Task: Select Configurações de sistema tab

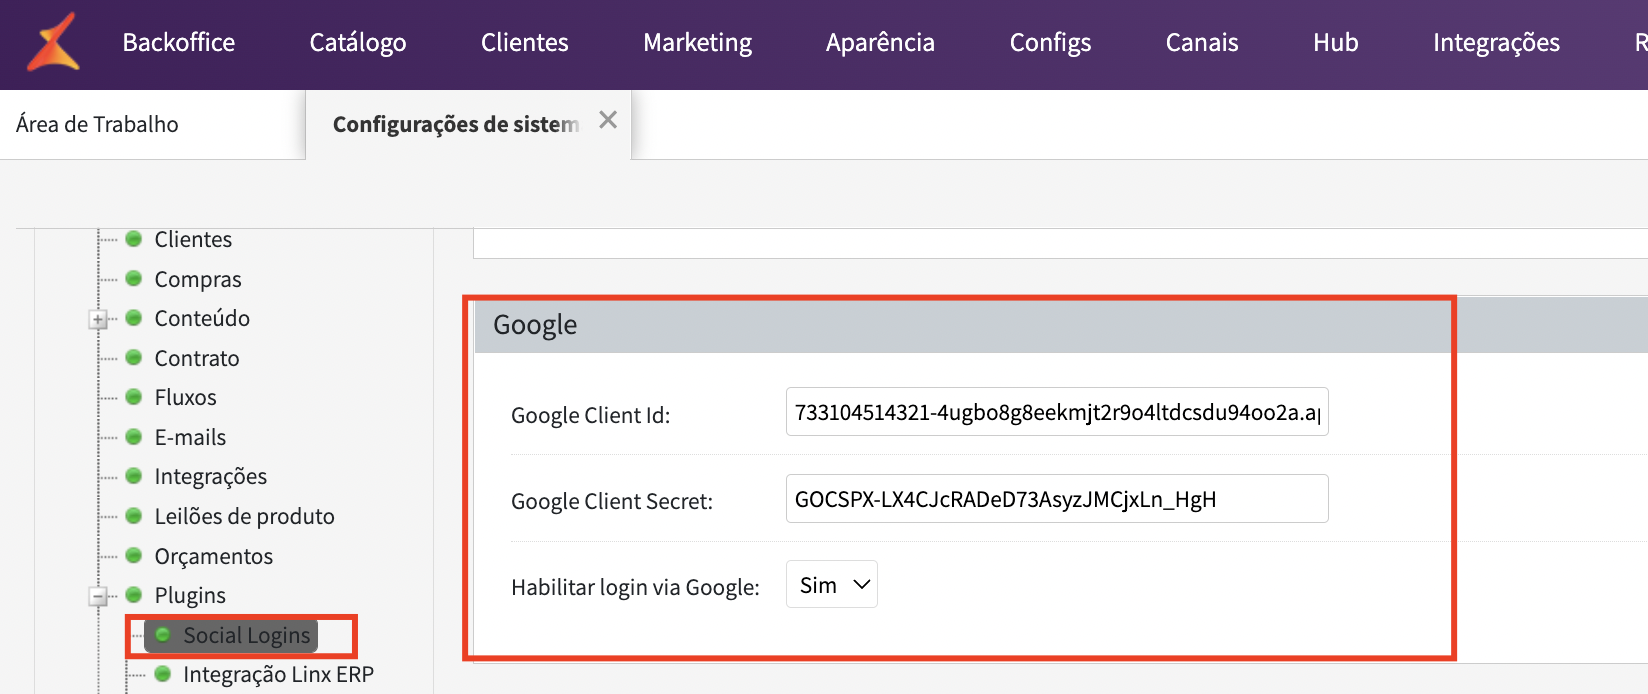Action: click(x=456, y=125)
